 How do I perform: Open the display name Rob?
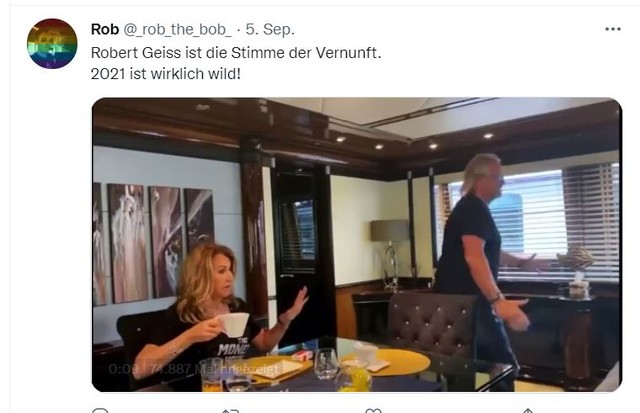click(105, 29)
